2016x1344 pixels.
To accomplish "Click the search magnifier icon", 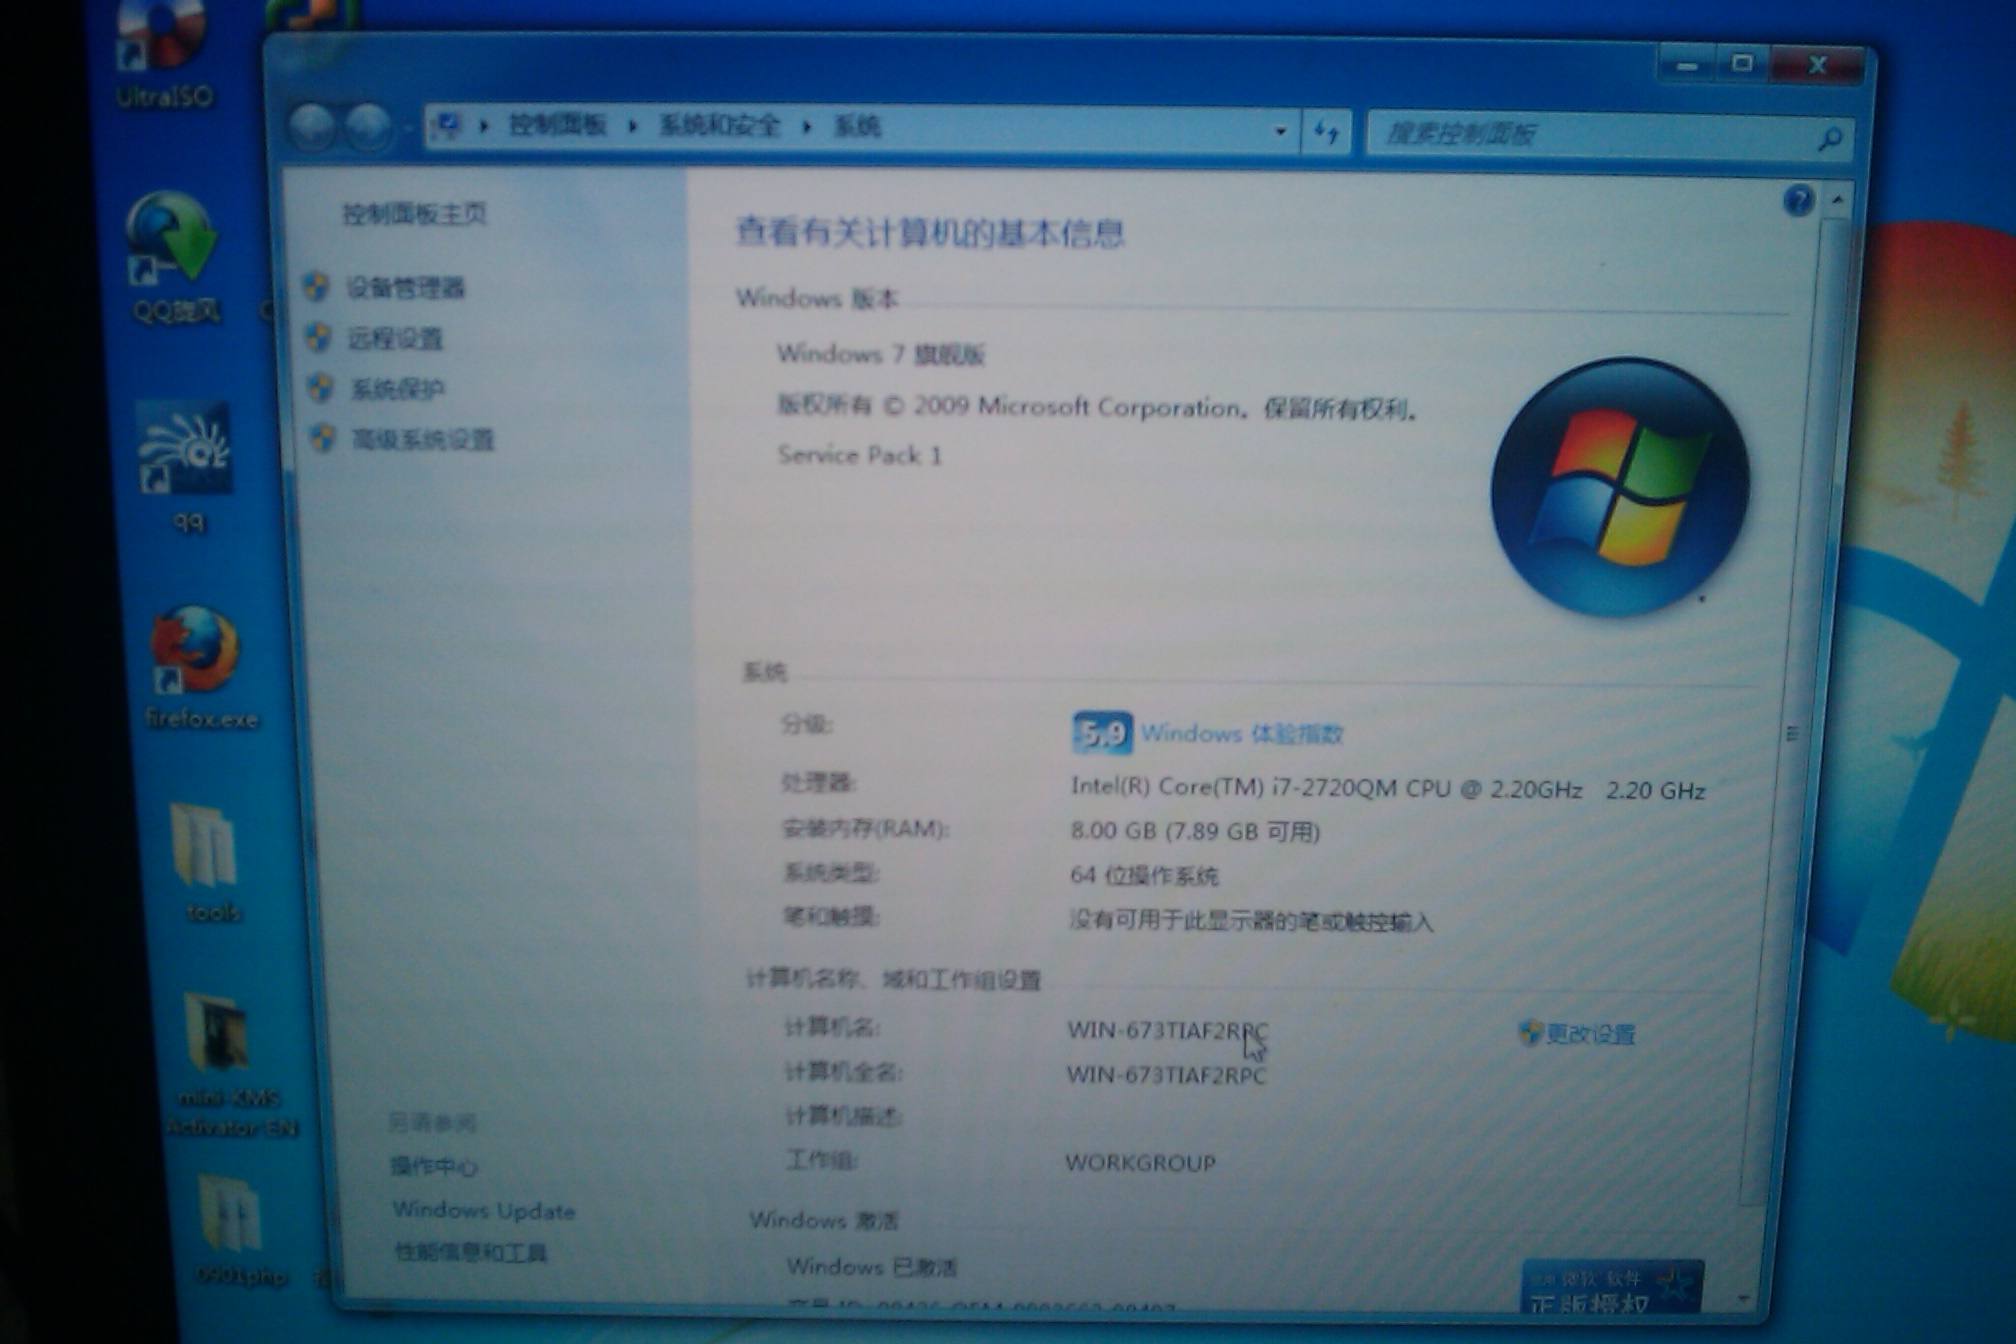I will 1829,138.
